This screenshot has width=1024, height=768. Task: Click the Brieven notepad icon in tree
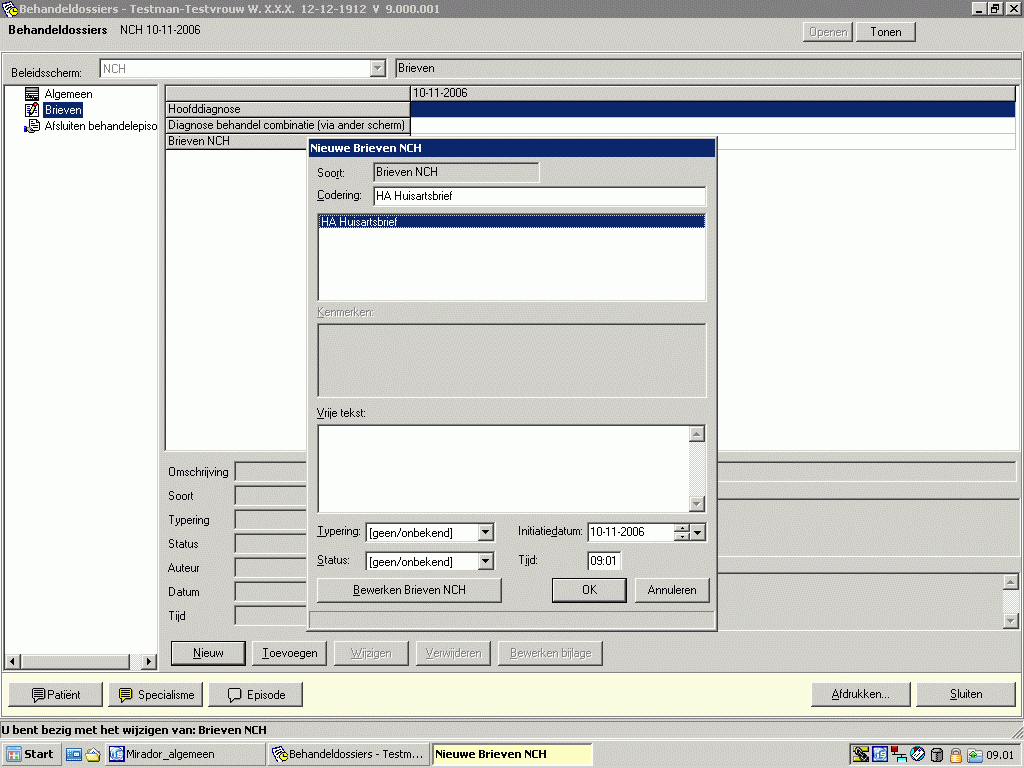click(x=32, y=110)
